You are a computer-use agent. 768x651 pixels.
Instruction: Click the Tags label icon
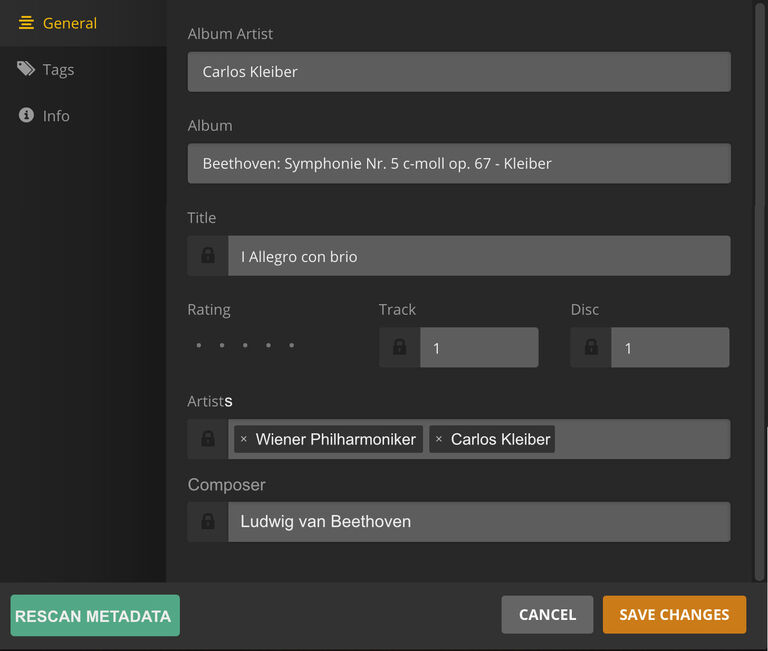[26, 69]
